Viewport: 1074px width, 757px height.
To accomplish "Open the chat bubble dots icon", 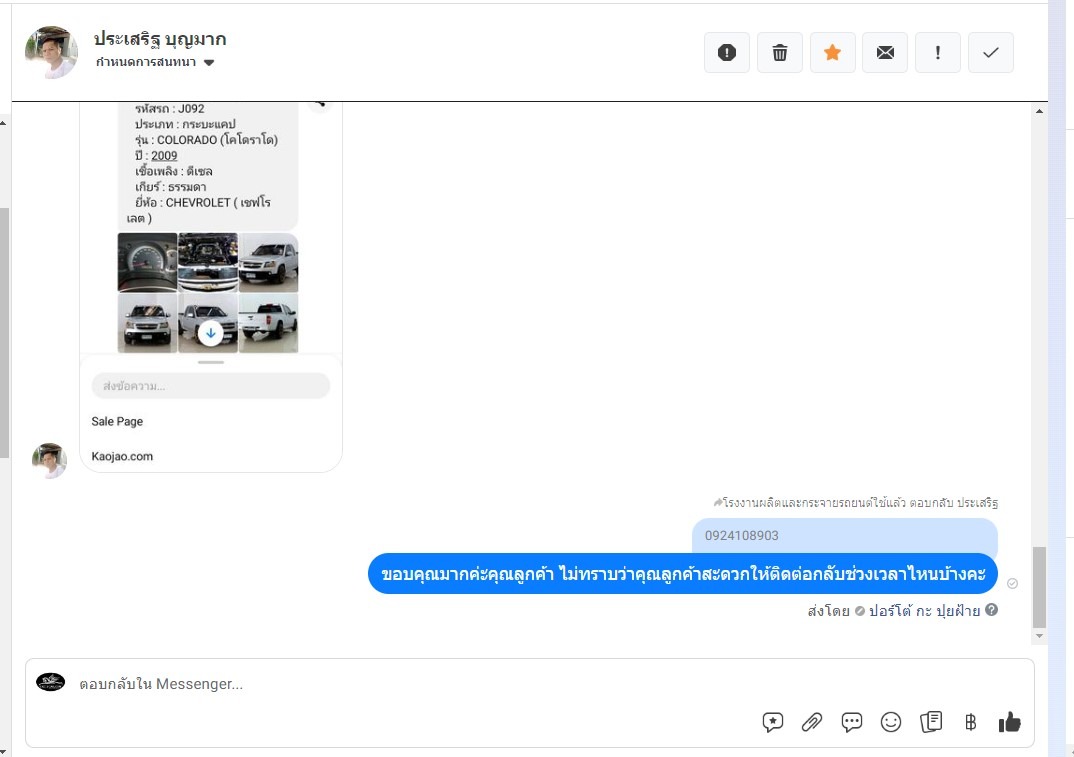I will pos(851,722).
